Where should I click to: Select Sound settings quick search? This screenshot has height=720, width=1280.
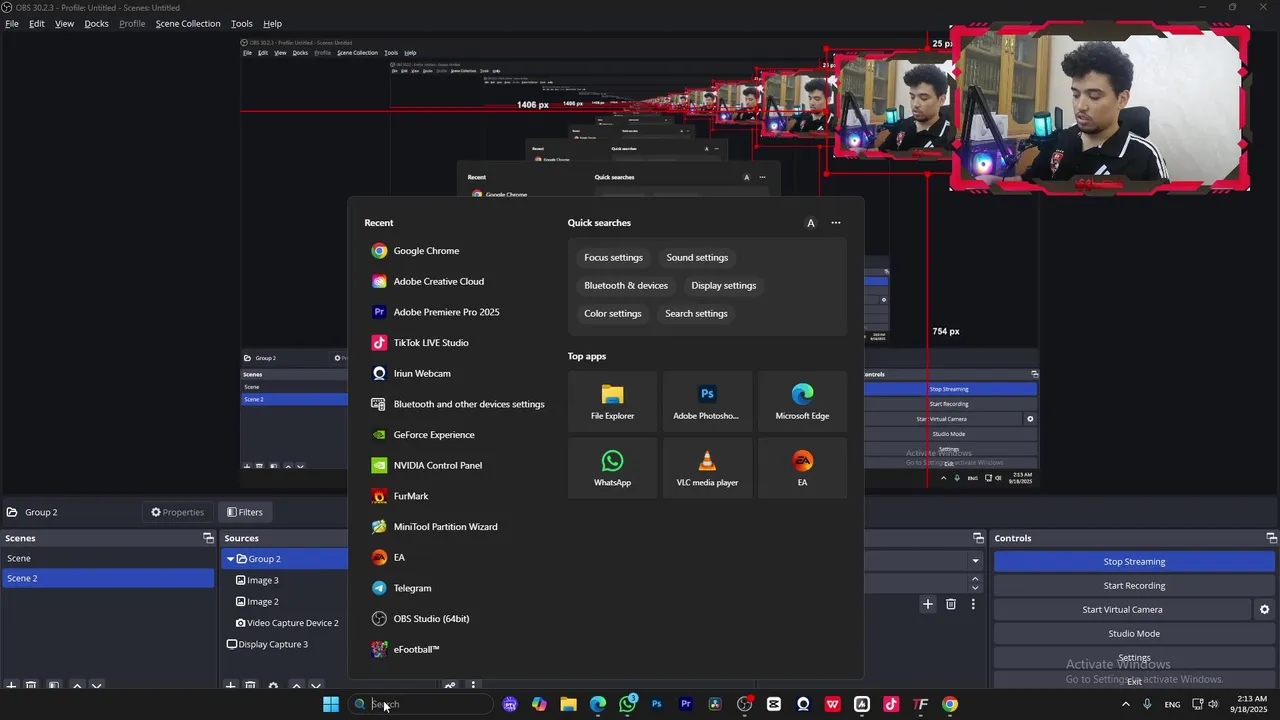coord(697,258)
